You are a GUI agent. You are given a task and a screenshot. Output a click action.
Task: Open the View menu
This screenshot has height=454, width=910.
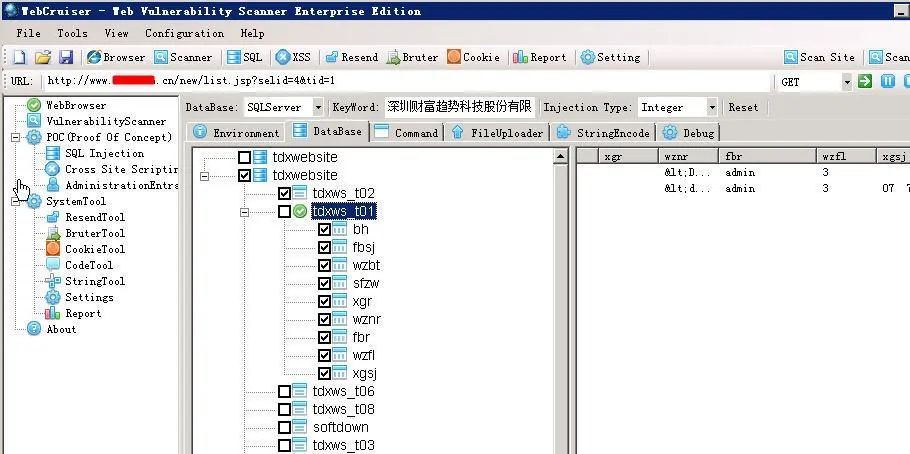tap(117, 33)
